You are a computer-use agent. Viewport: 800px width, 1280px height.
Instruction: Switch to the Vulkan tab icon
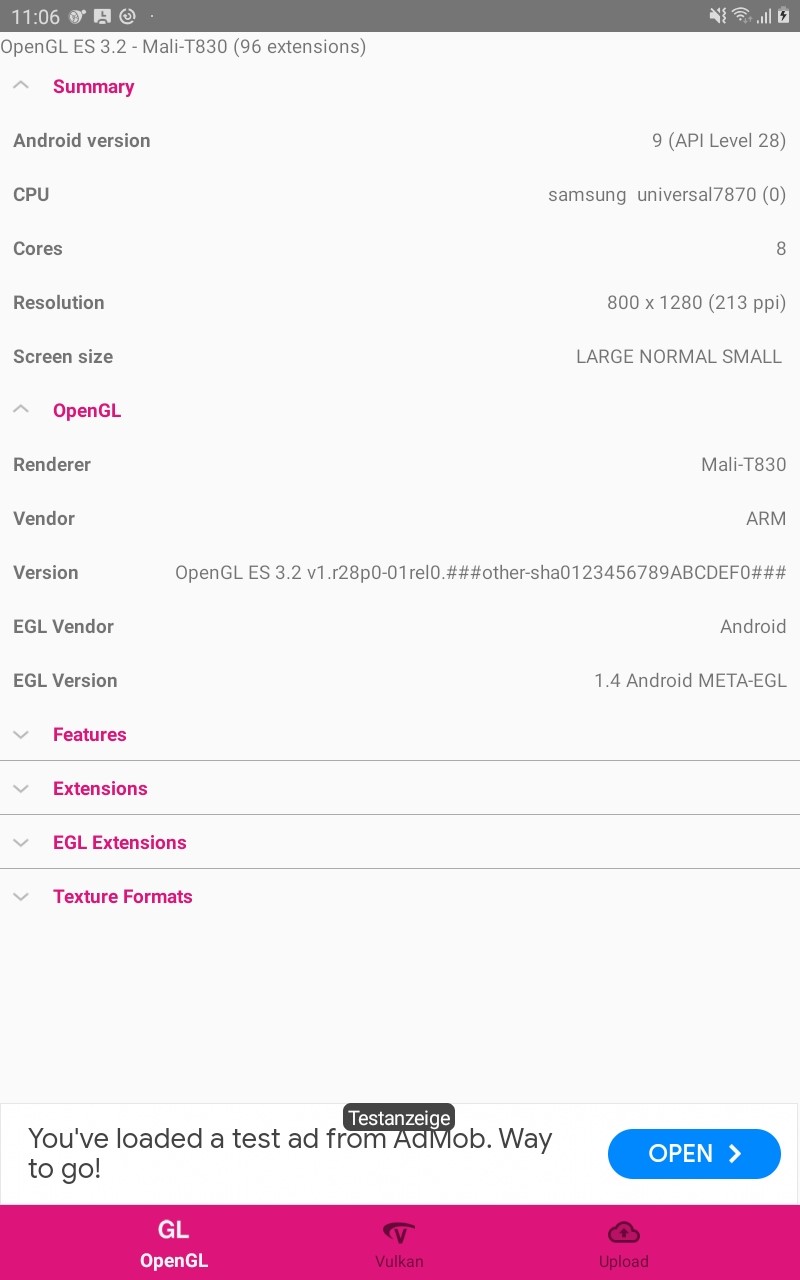tap(399, 1232)
